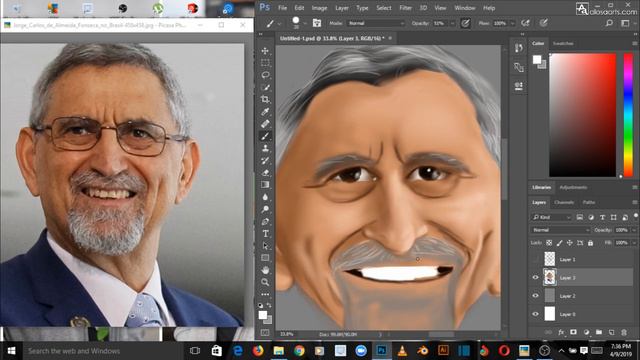Select the Eraser tool
This screenshot has height=360, width=640.
[x=265, y=173]
